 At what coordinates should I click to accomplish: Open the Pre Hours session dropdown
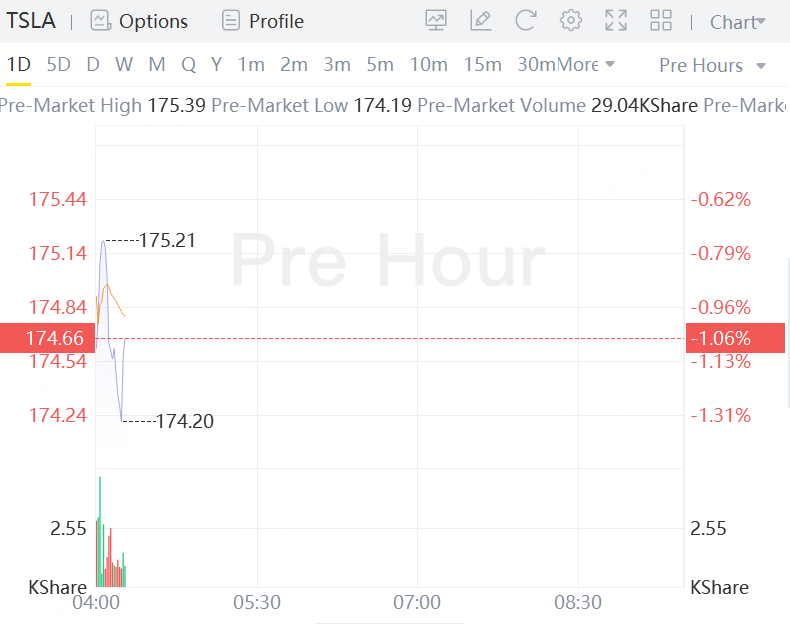click(713, 66)
